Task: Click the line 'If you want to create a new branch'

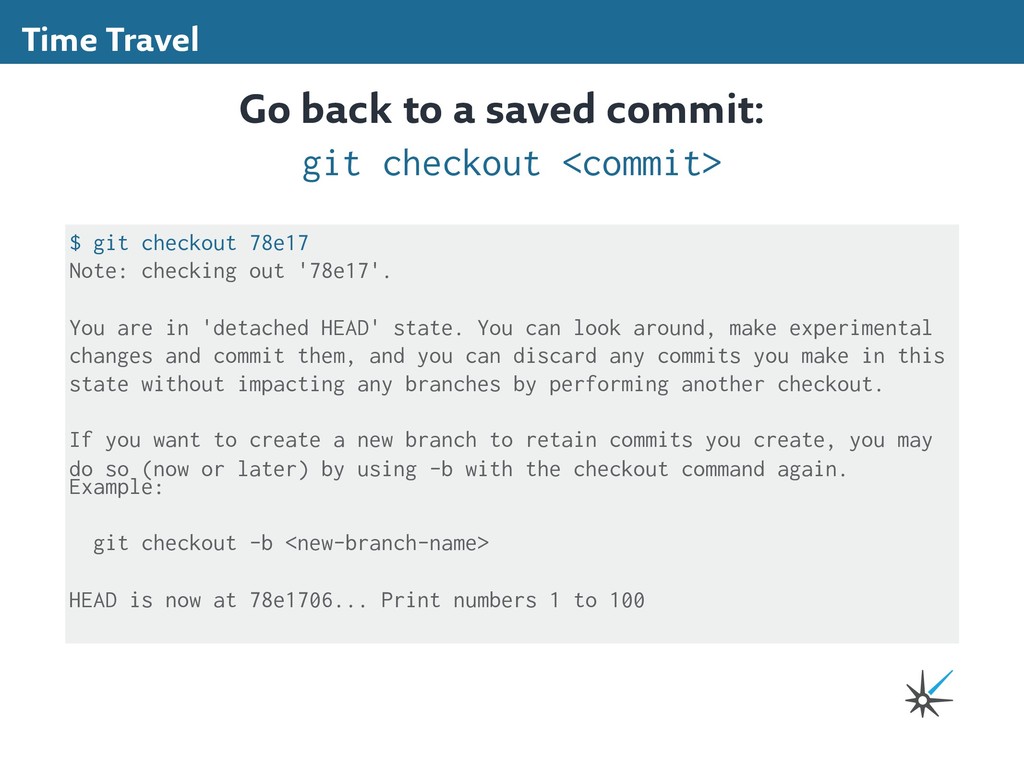Action: pyautogui.click(x=500, y=441)
